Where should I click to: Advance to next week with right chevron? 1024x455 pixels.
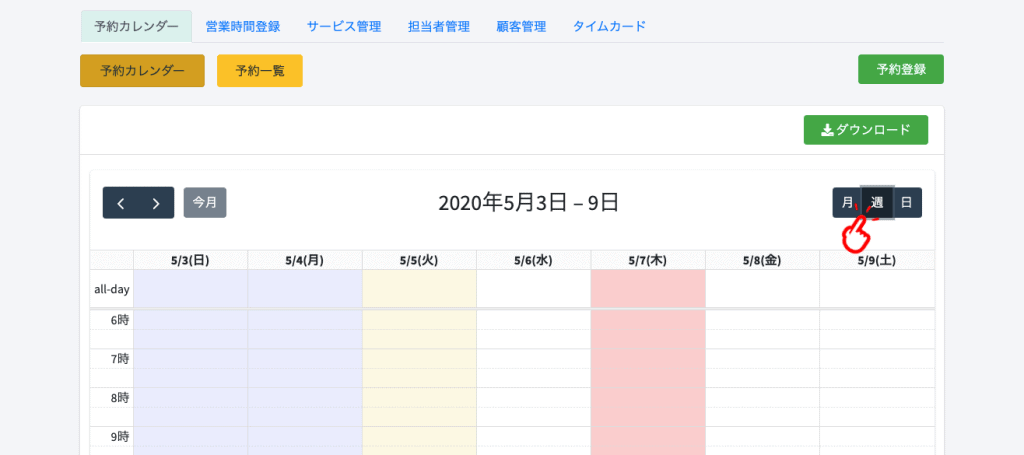coord(156,203)
